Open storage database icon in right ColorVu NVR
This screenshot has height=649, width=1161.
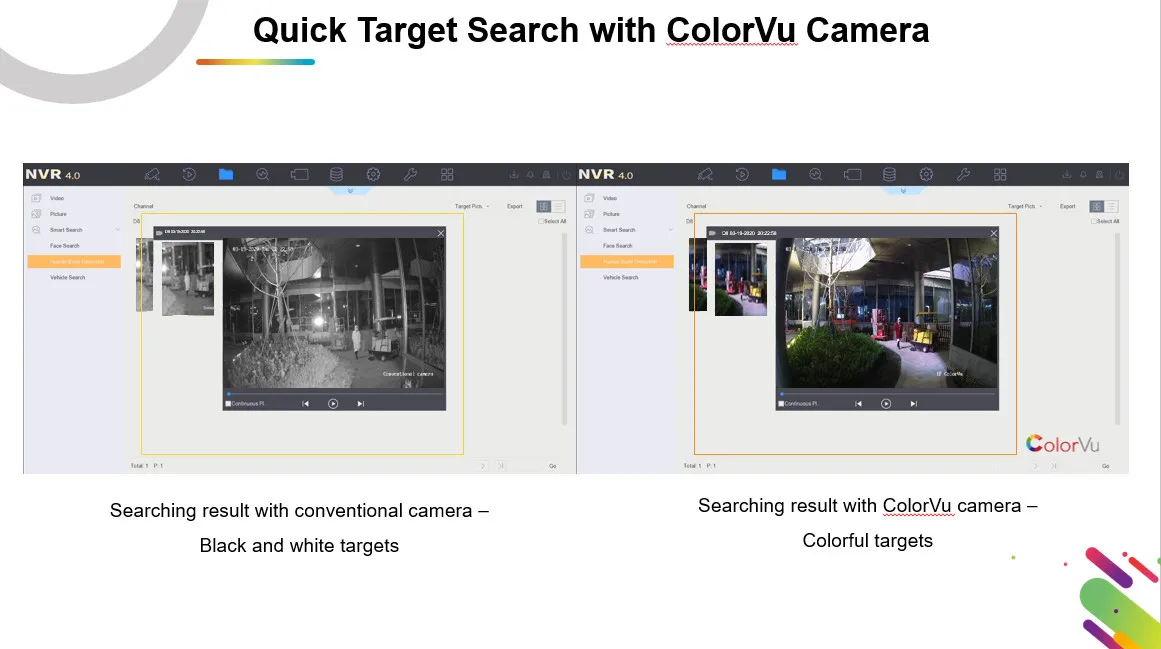point(889,175)
